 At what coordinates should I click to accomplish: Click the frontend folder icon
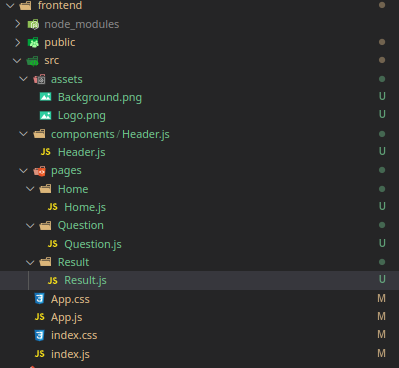[x=26, y=5]
